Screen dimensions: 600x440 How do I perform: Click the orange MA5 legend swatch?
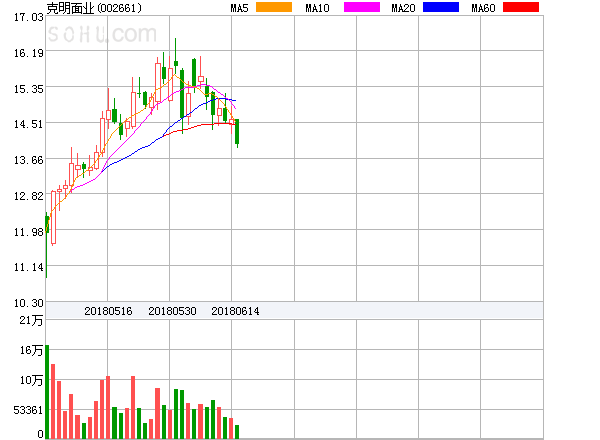click(x=274, y=7)
